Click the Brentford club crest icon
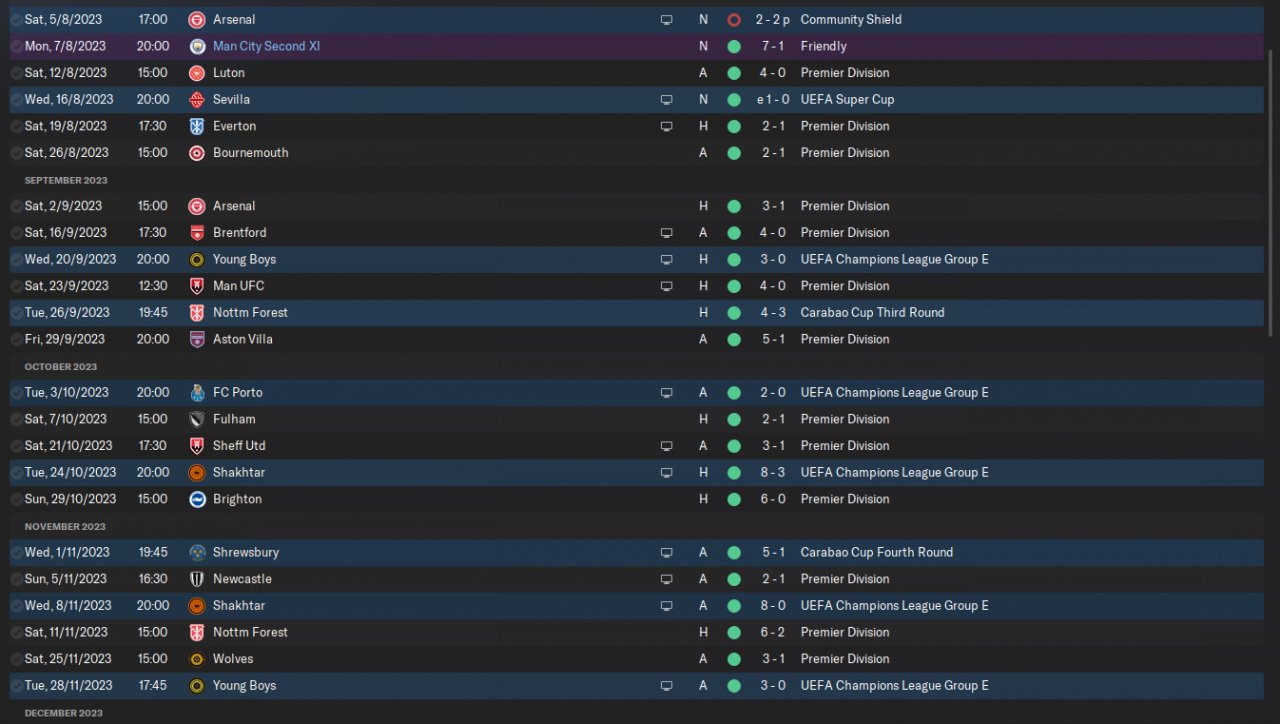1280x724 pixels. (x=197, y=233)
